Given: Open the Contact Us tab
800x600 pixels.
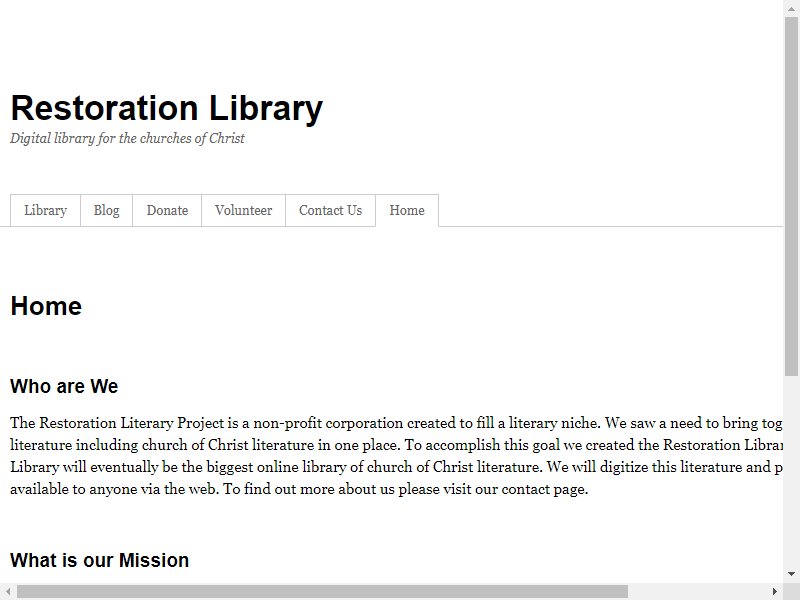Looking at the screenshot, I should [330, 210].
